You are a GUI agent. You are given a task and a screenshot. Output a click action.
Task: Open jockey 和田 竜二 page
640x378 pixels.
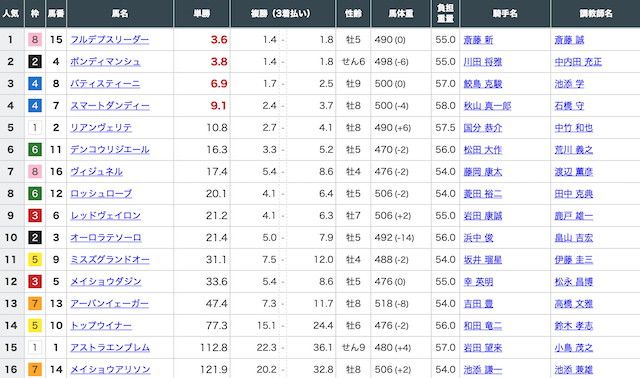point(482,327)
